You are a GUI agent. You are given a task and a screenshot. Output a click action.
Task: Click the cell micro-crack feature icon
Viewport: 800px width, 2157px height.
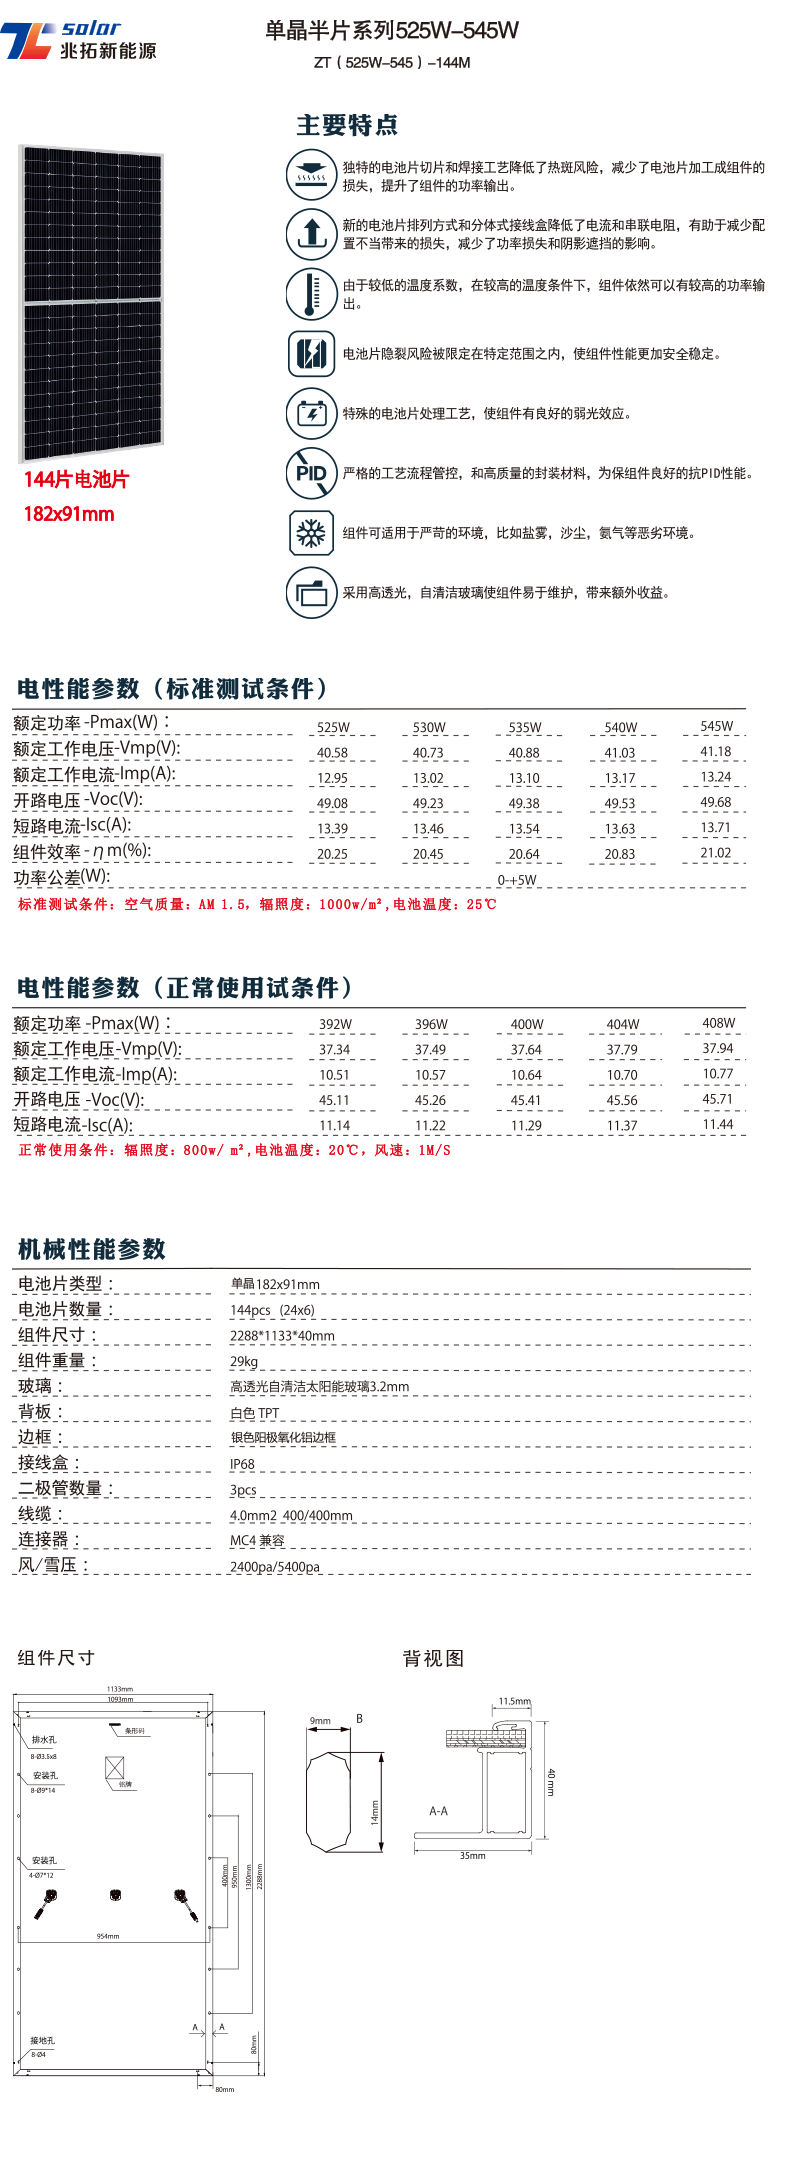(x=311, y=353)
